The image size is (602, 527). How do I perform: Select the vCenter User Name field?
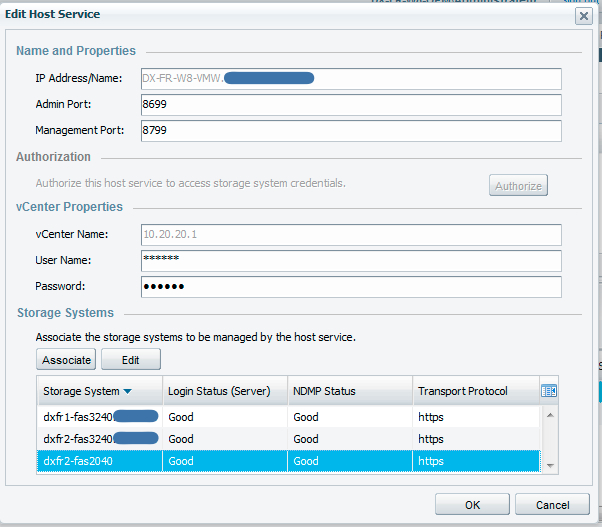click(x=350, y=261)
